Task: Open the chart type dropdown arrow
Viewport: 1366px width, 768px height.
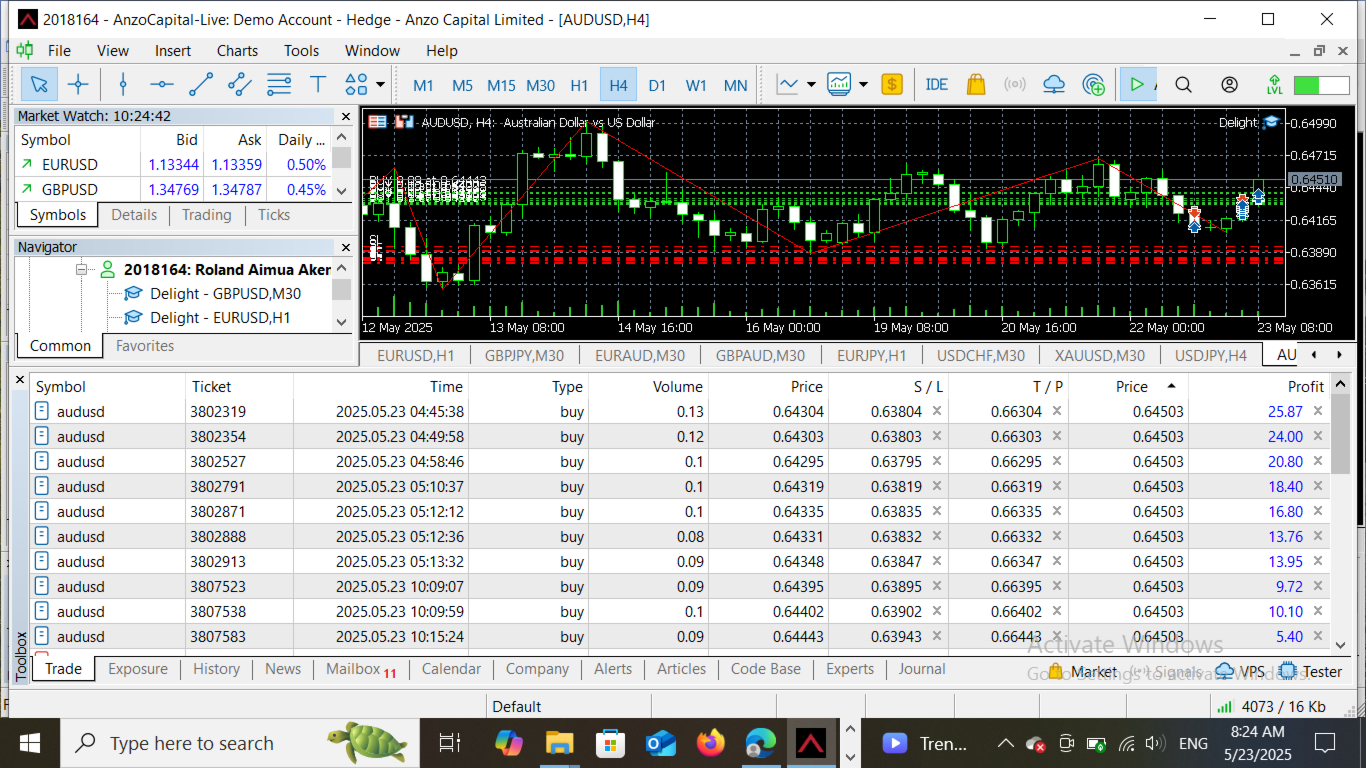Action: [811, 85]
